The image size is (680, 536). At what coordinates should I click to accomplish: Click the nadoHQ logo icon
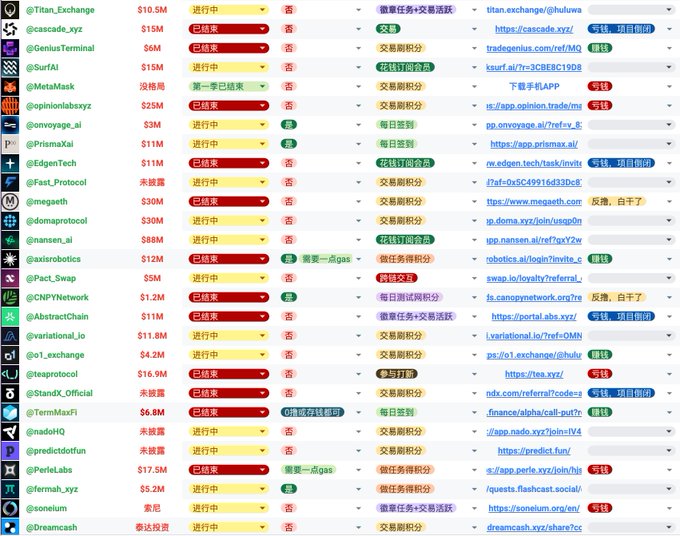10,431
